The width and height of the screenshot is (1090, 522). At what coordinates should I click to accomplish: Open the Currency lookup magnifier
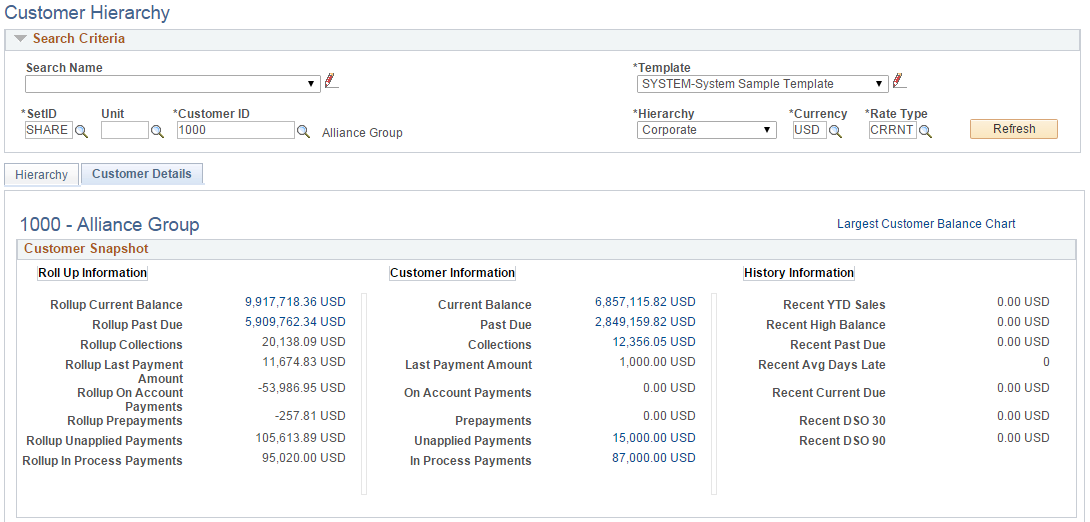835,131
